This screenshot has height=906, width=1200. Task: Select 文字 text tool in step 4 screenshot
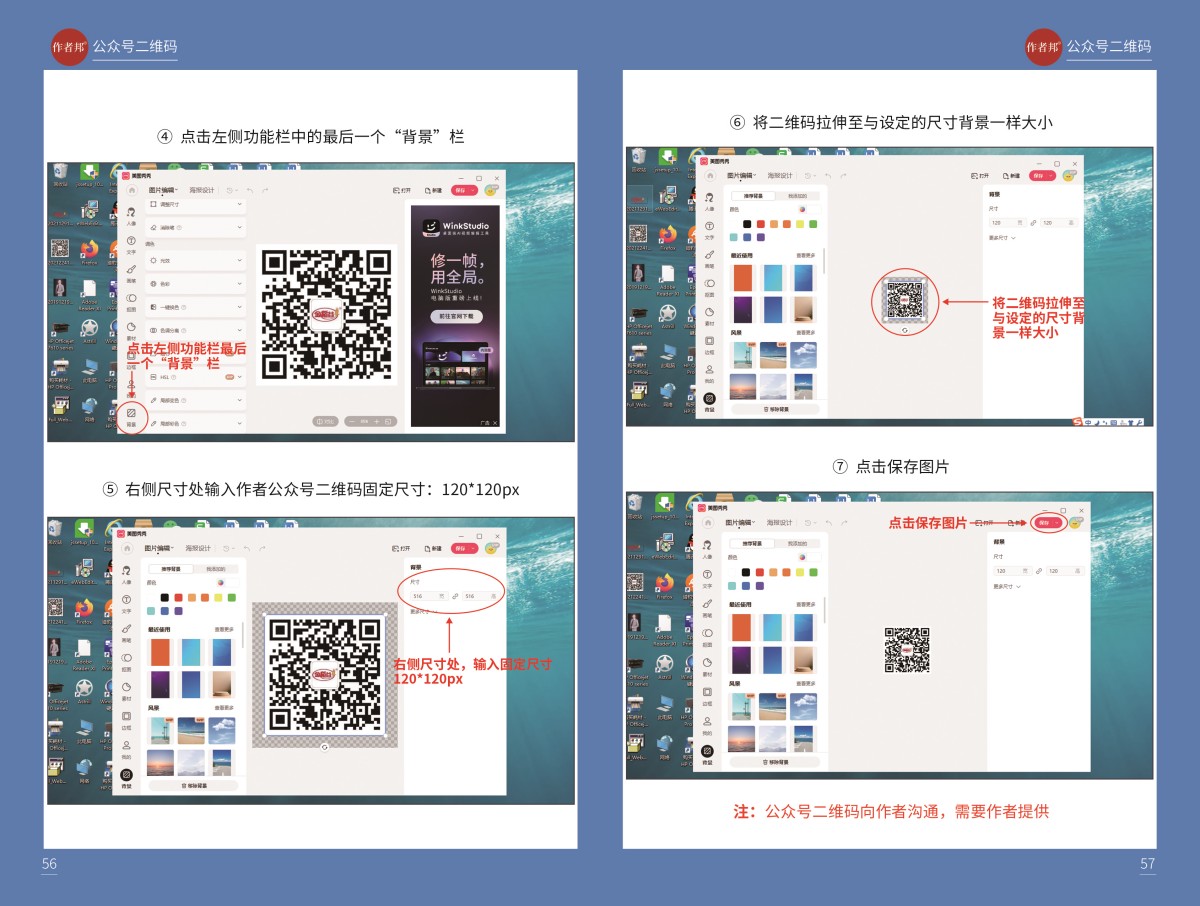(x=131, y=241)
